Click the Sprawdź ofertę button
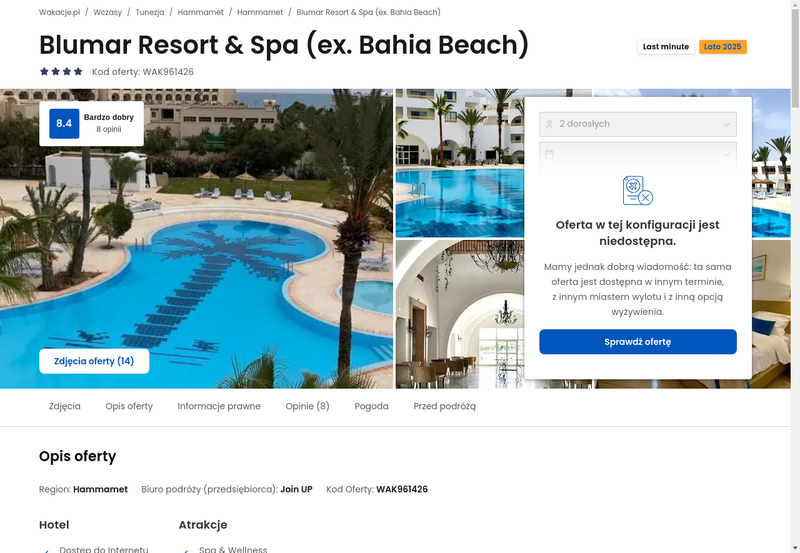This screenshot has width=800, height=553. pos(638,342)
